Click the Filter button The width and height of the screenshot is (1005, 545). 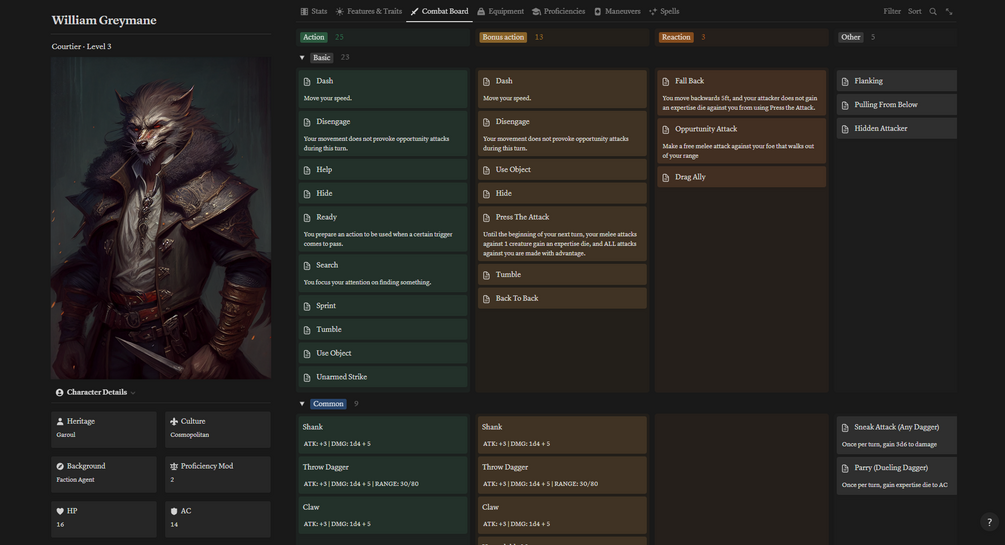pos(892,12)
